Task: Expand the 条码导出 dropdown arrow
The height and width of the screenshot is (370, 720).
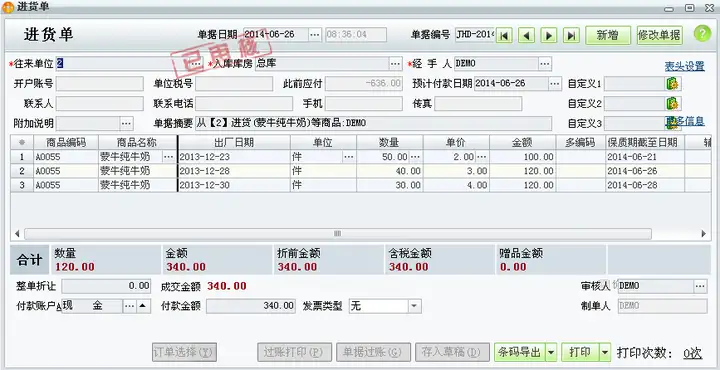Action: pos(551,353)
